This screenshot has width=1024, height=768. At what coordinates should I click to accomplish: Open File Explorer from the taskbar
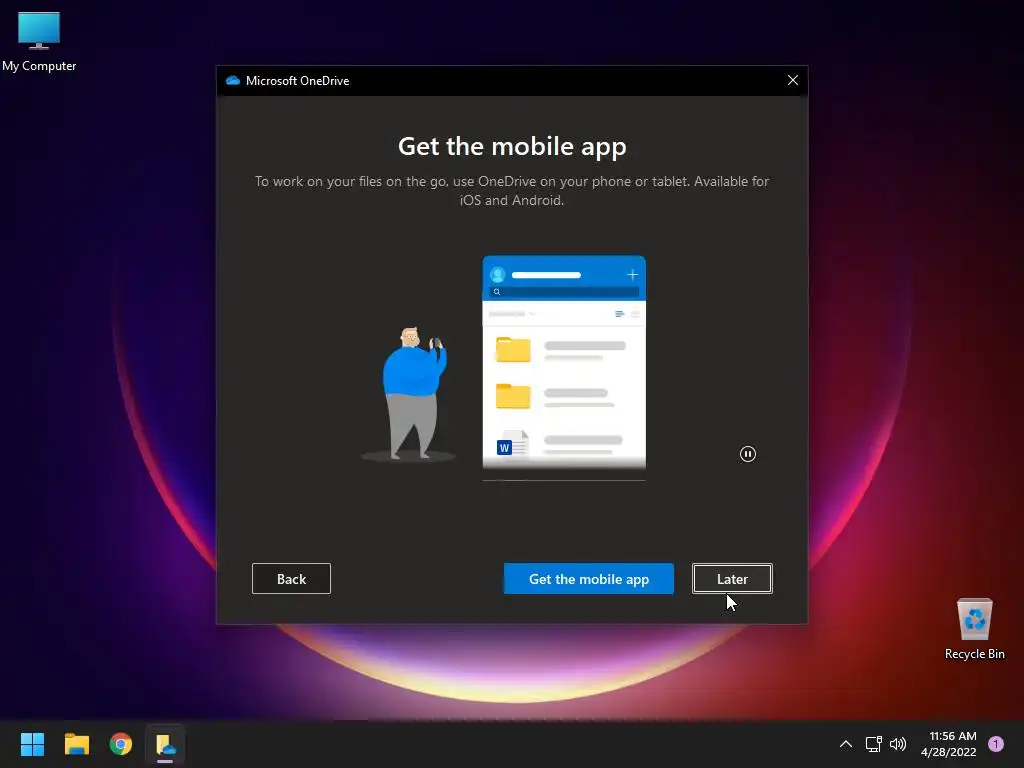(x=76, y=744)
